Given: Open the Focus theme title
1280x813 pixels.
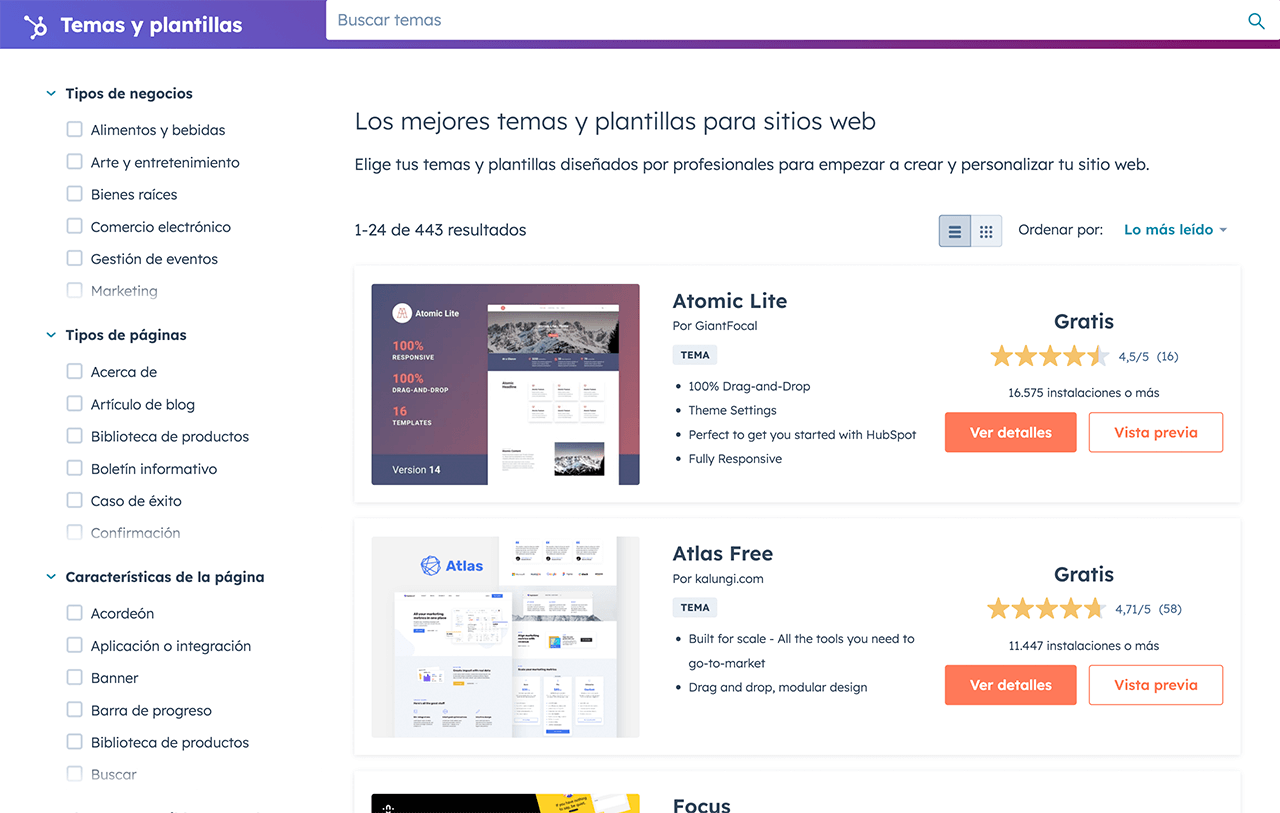Looking at the screenshot, I should point(702,804).
